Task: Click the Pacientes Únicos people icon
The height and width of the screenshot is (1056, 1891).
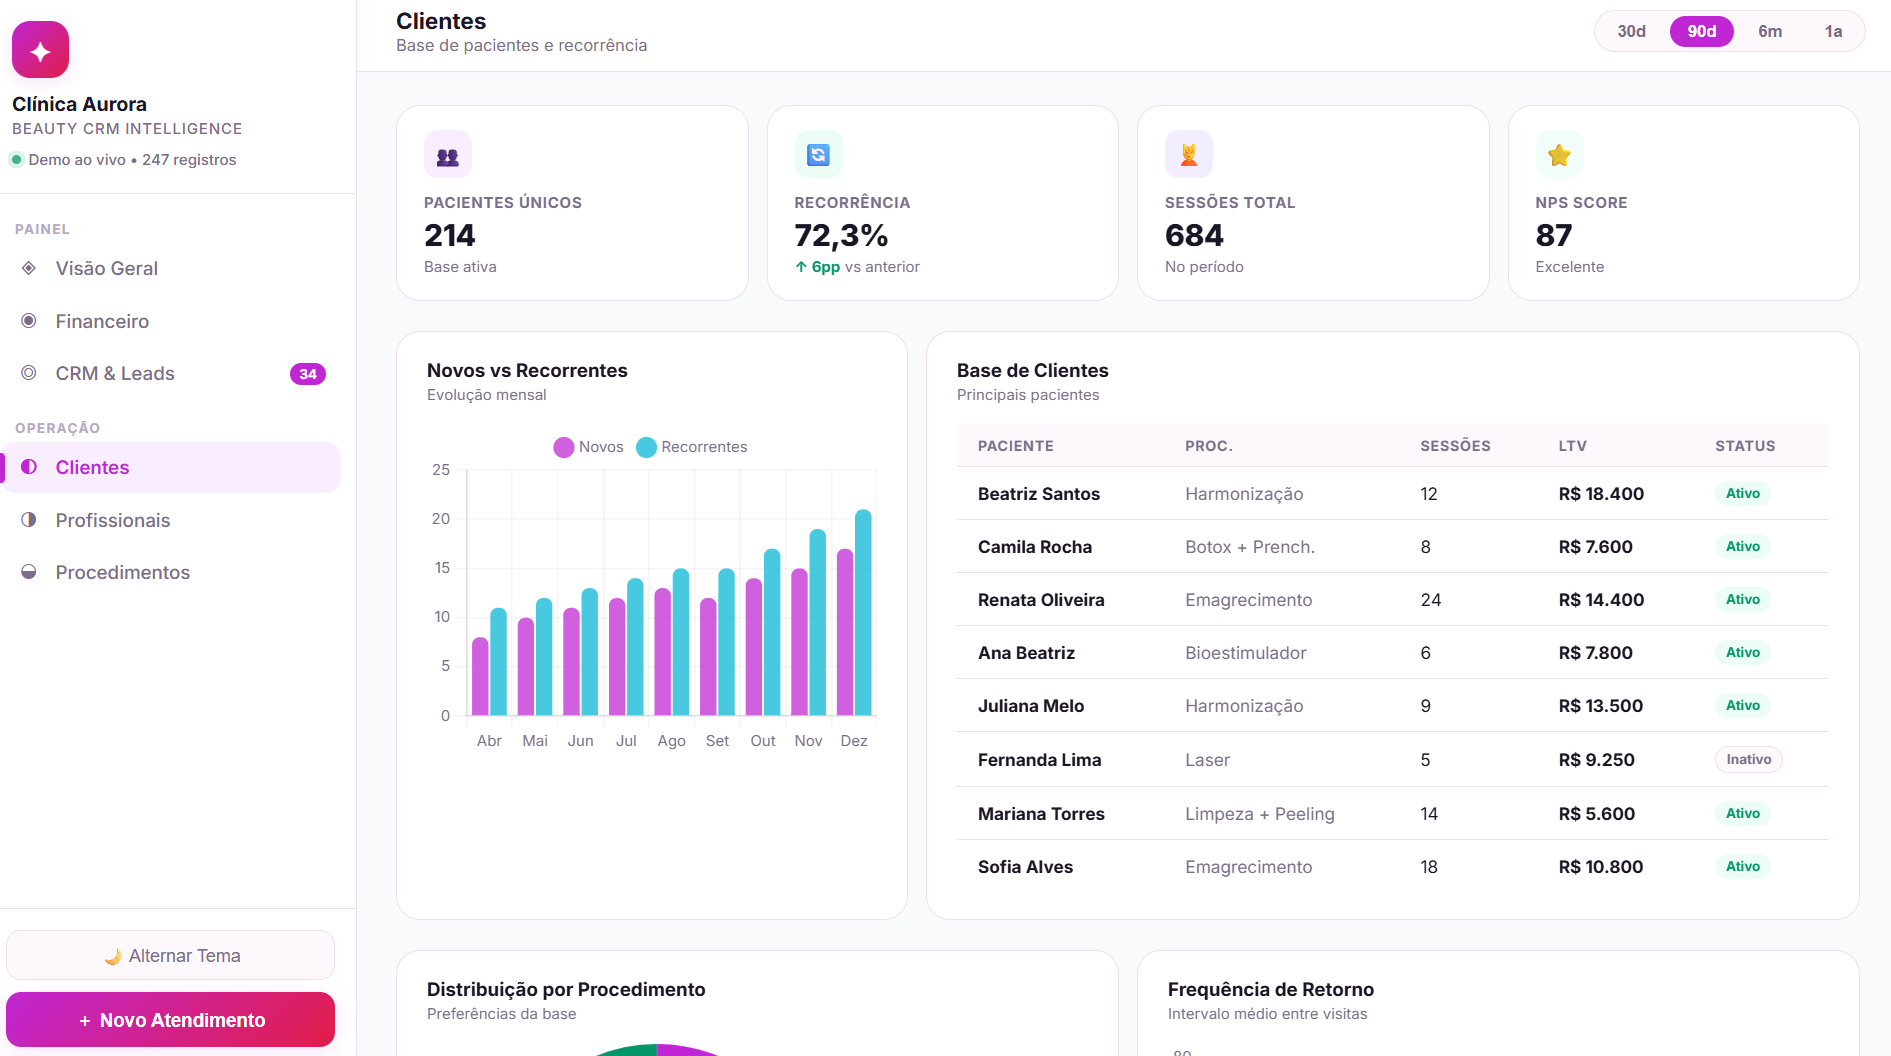Action: tap(448, 155)
